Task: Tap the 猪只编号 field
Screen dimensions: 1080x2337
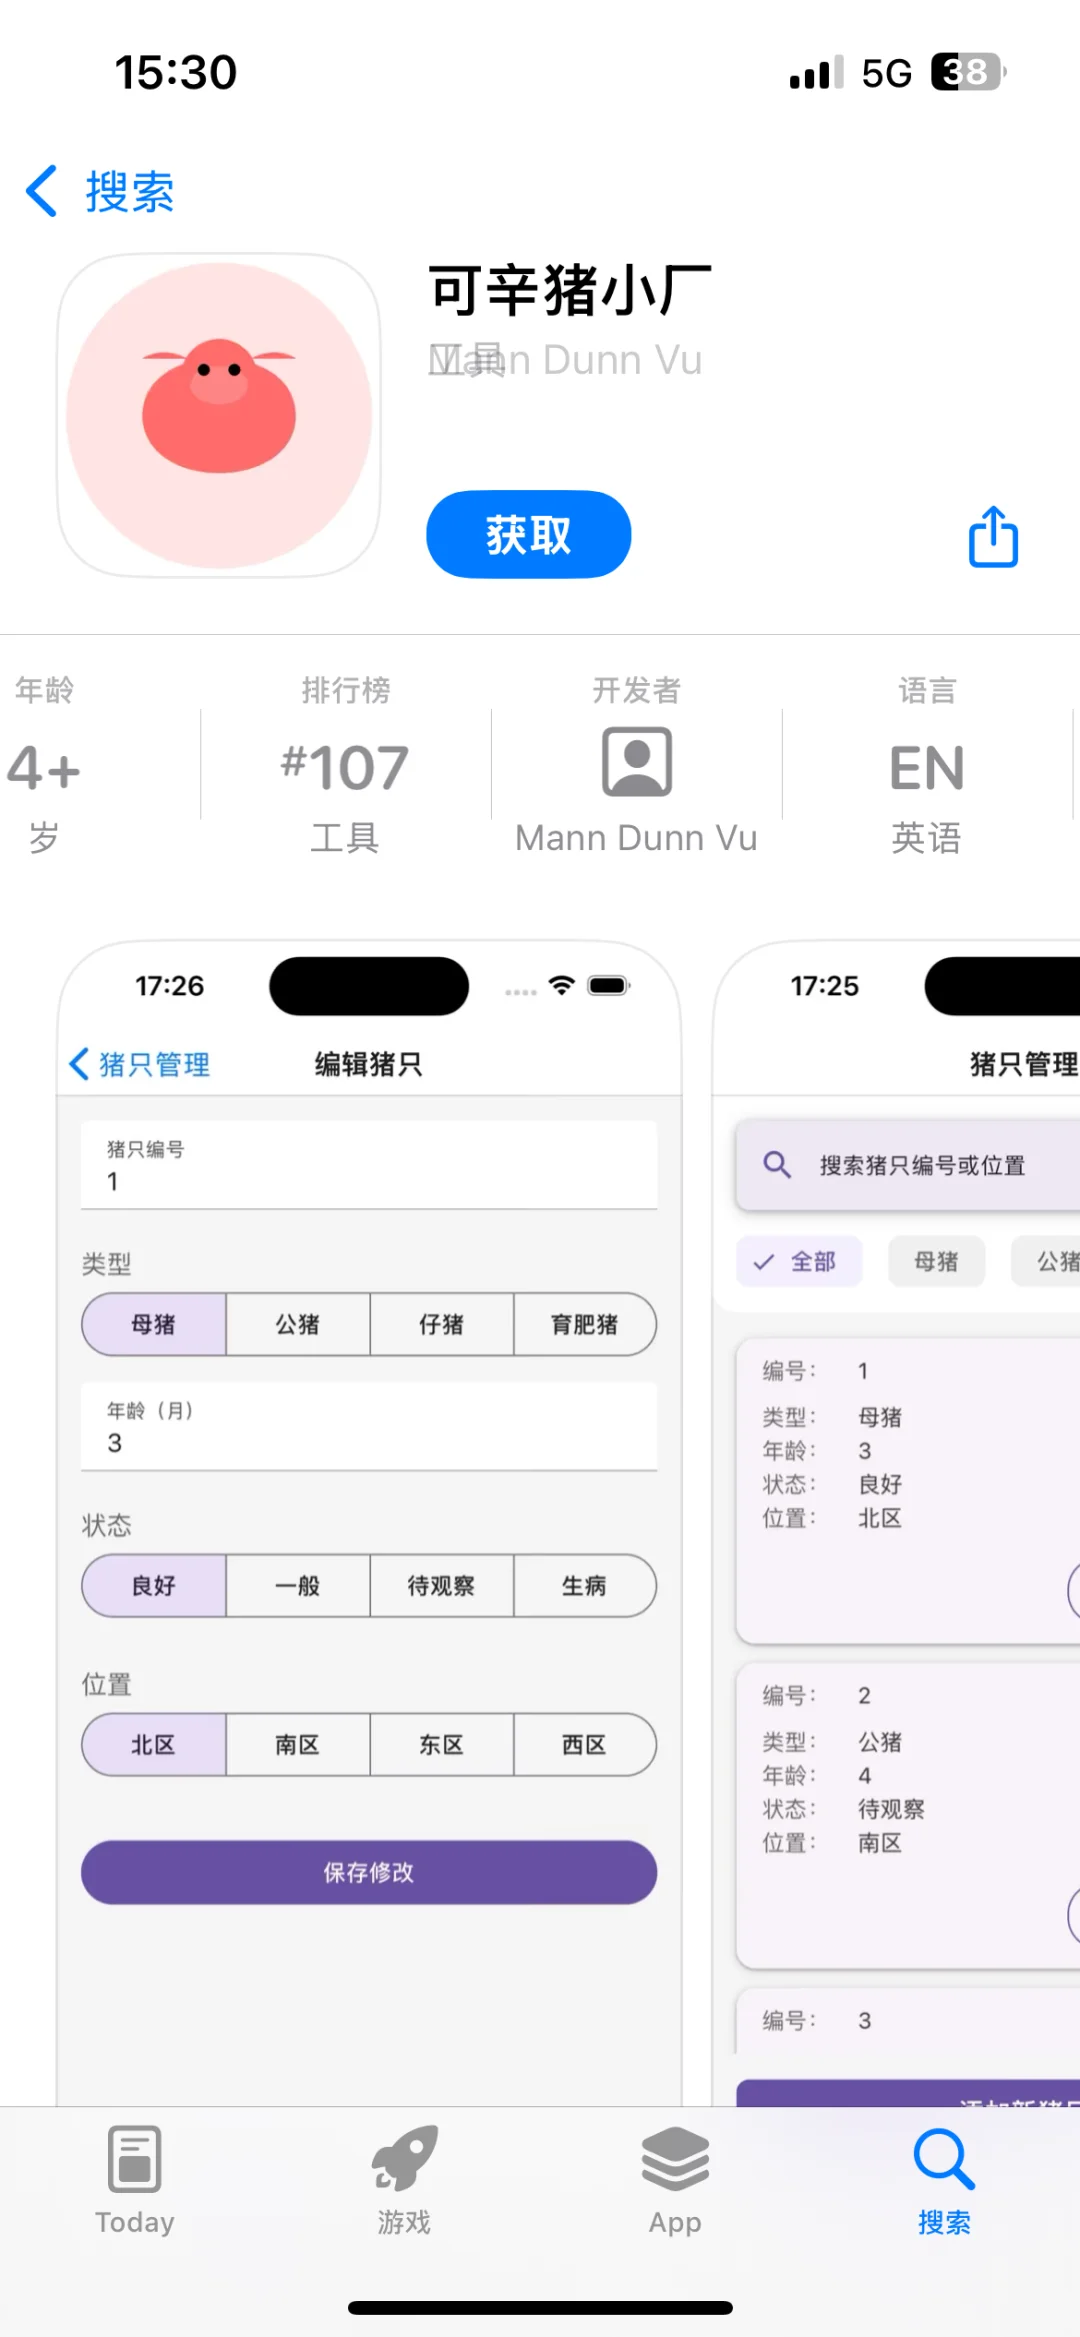Action: (369, 1165)
